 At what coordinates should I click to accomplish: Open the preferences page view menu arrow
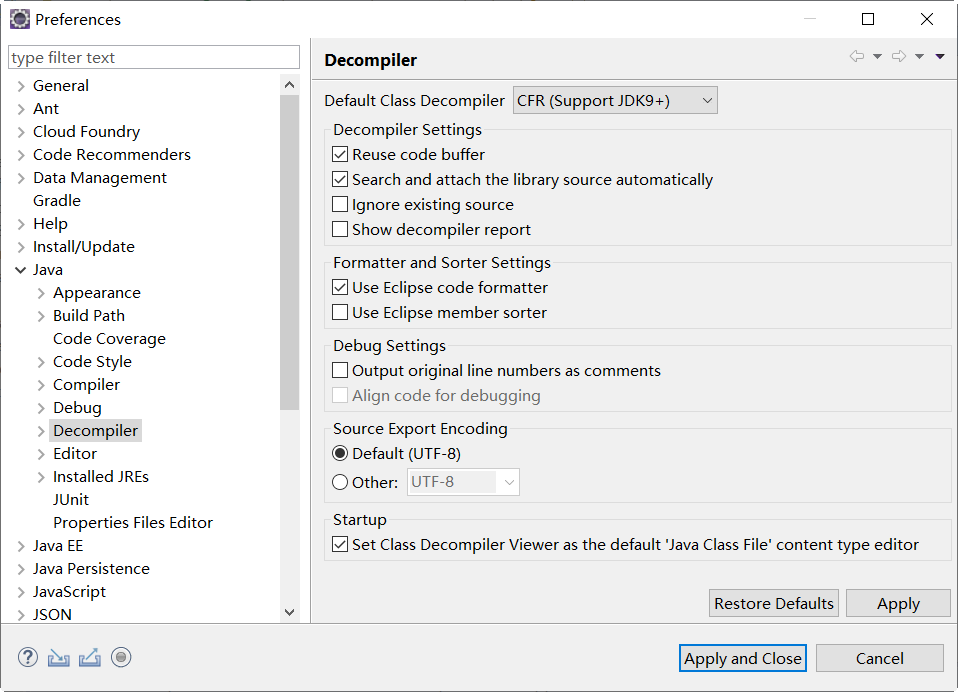point(940,56)
